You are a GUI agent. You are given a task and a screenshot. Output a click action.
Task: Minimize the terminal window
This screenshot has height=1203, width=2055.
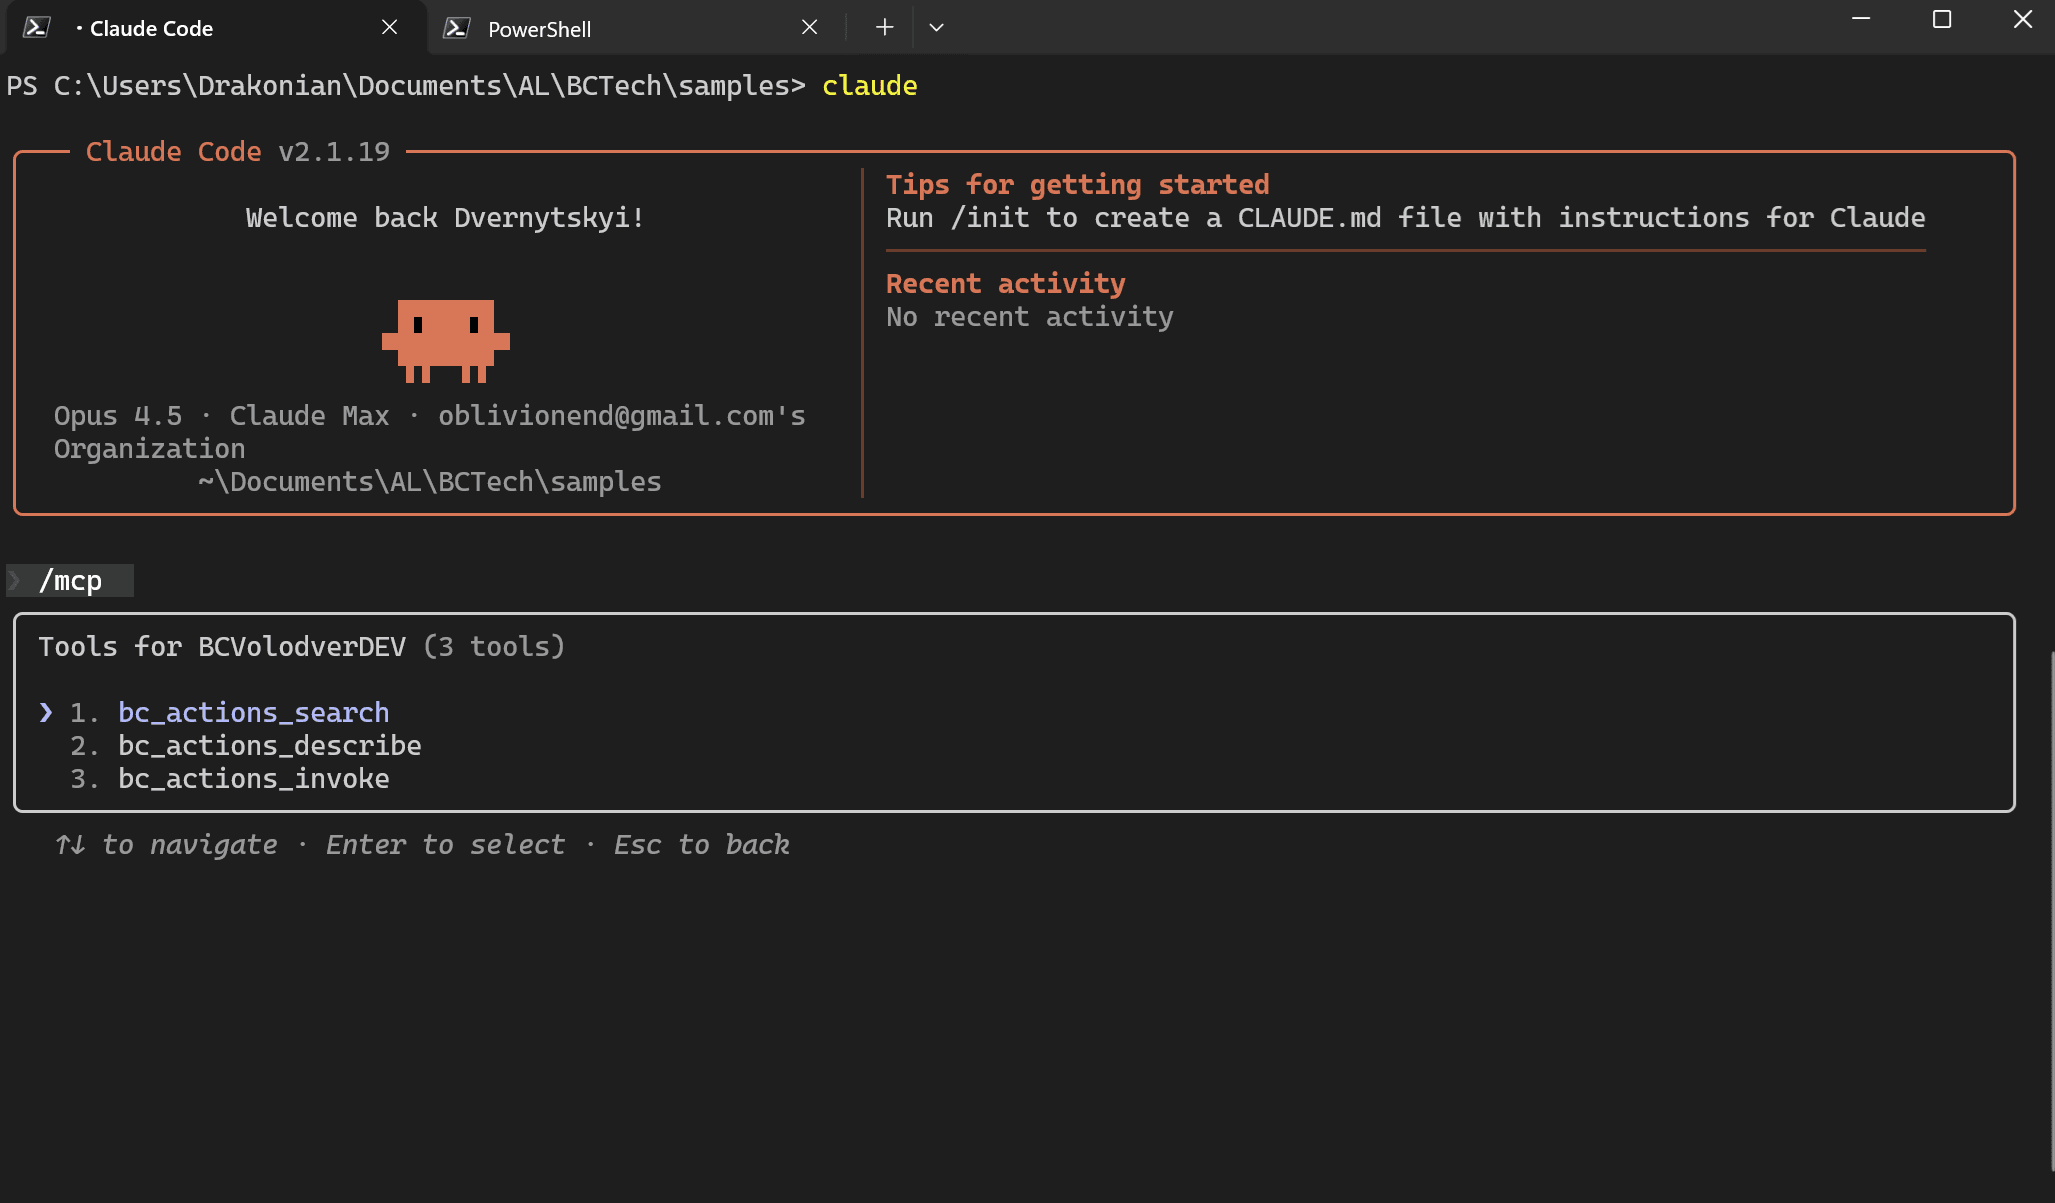coord(1861,20)
